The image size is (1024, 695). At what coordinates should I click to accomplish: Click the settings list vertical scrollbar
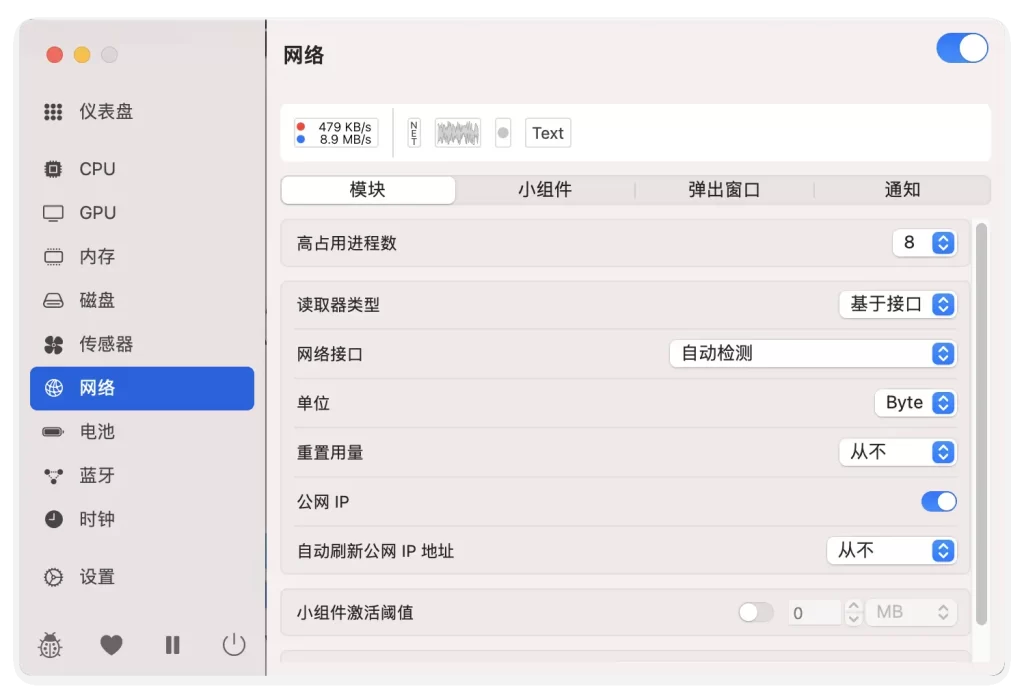click(981, 420)
